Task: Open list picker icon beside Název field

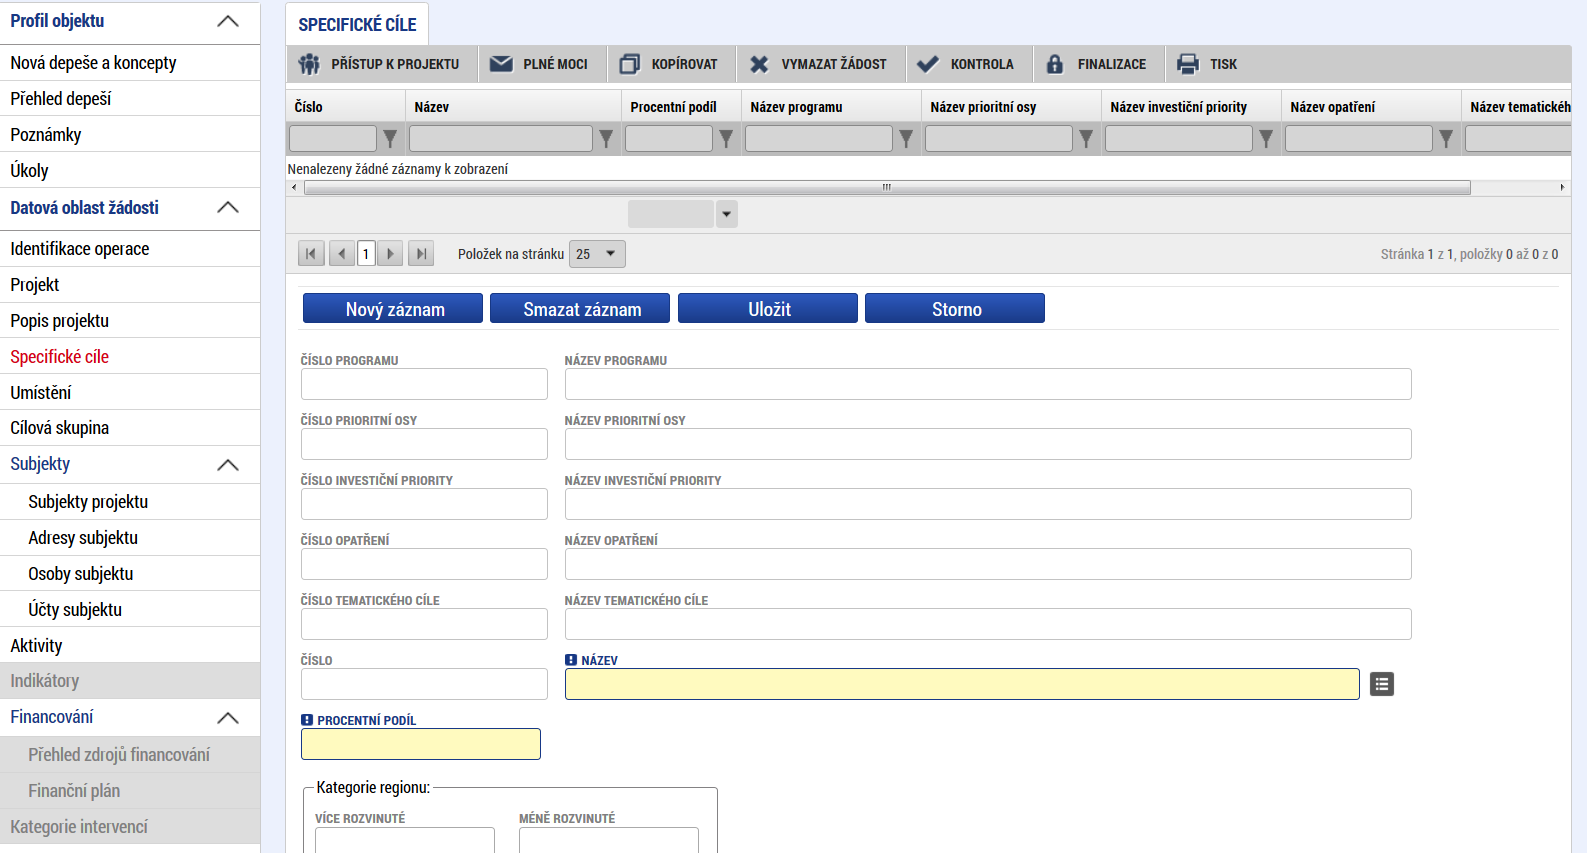Action: coord(1382,684)
